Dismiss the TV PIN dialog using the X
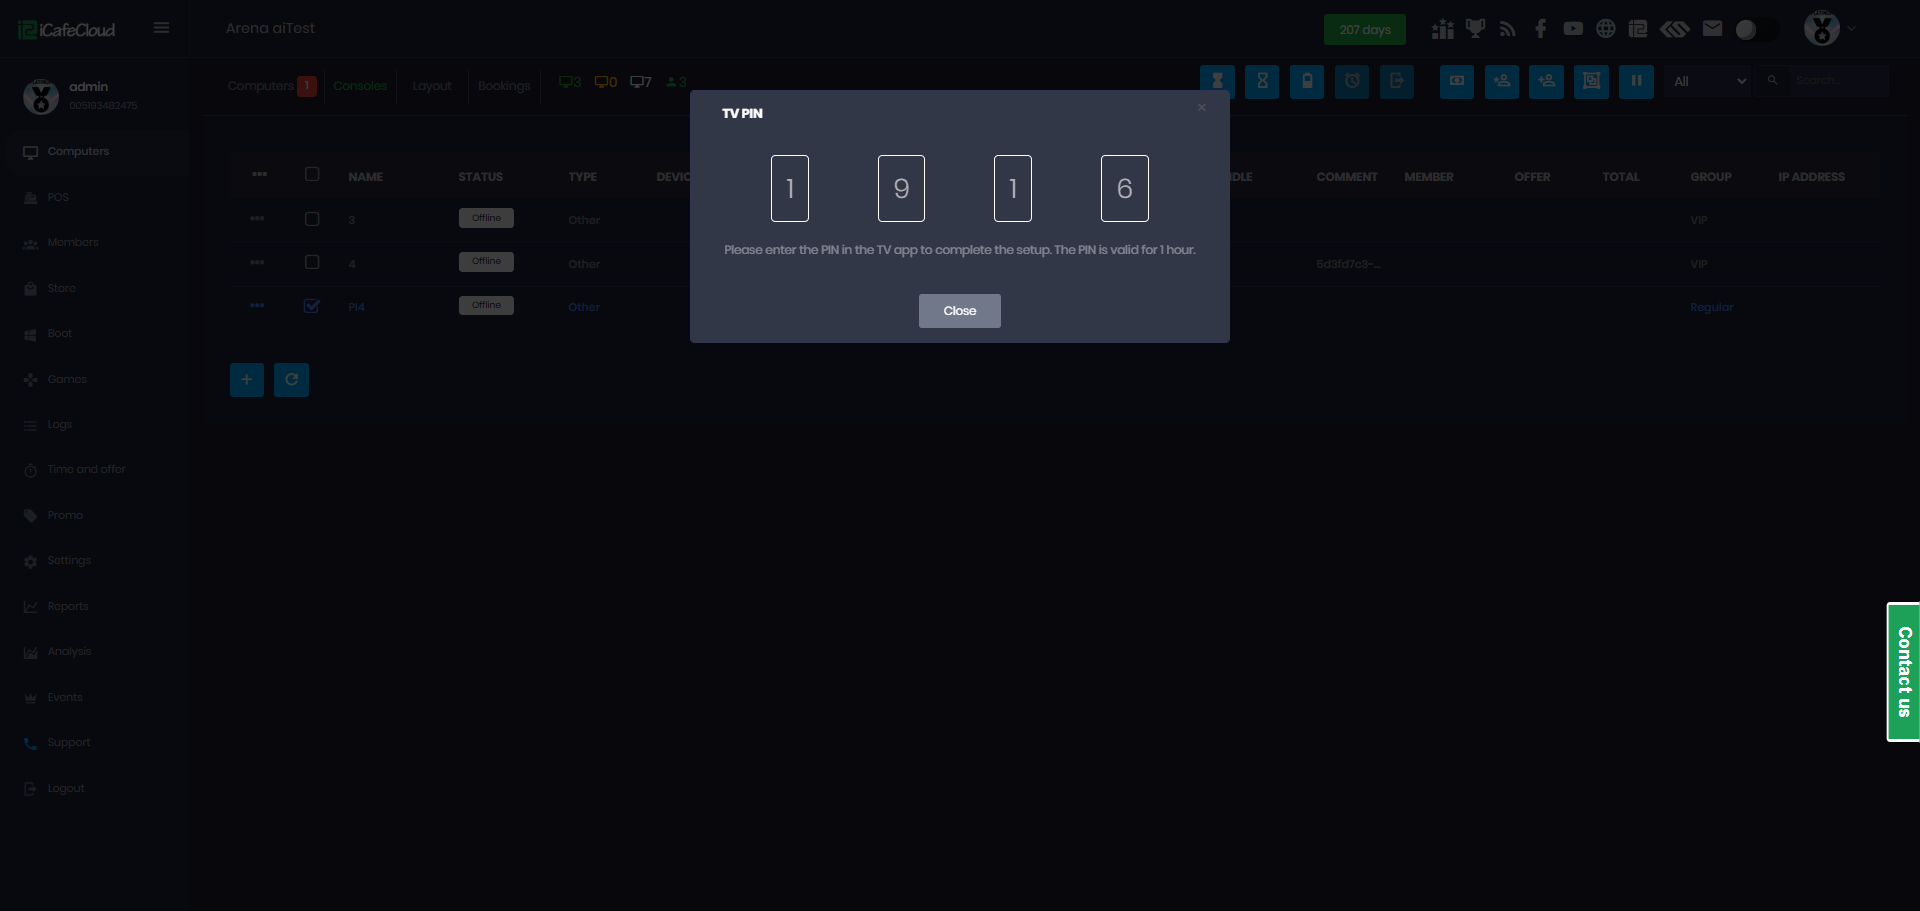 (x=1202, y=108)
